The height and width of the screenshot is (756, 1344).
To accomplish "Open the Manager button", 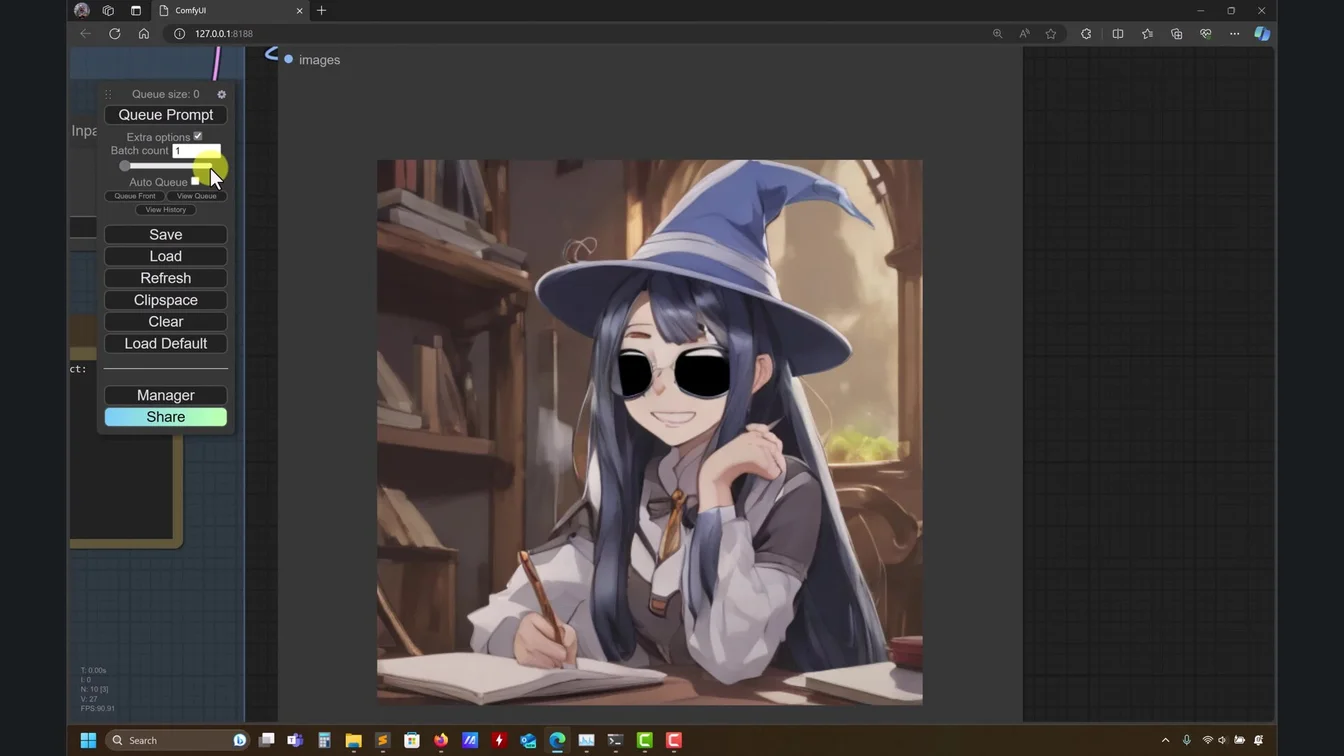I will tap(166, 395).
